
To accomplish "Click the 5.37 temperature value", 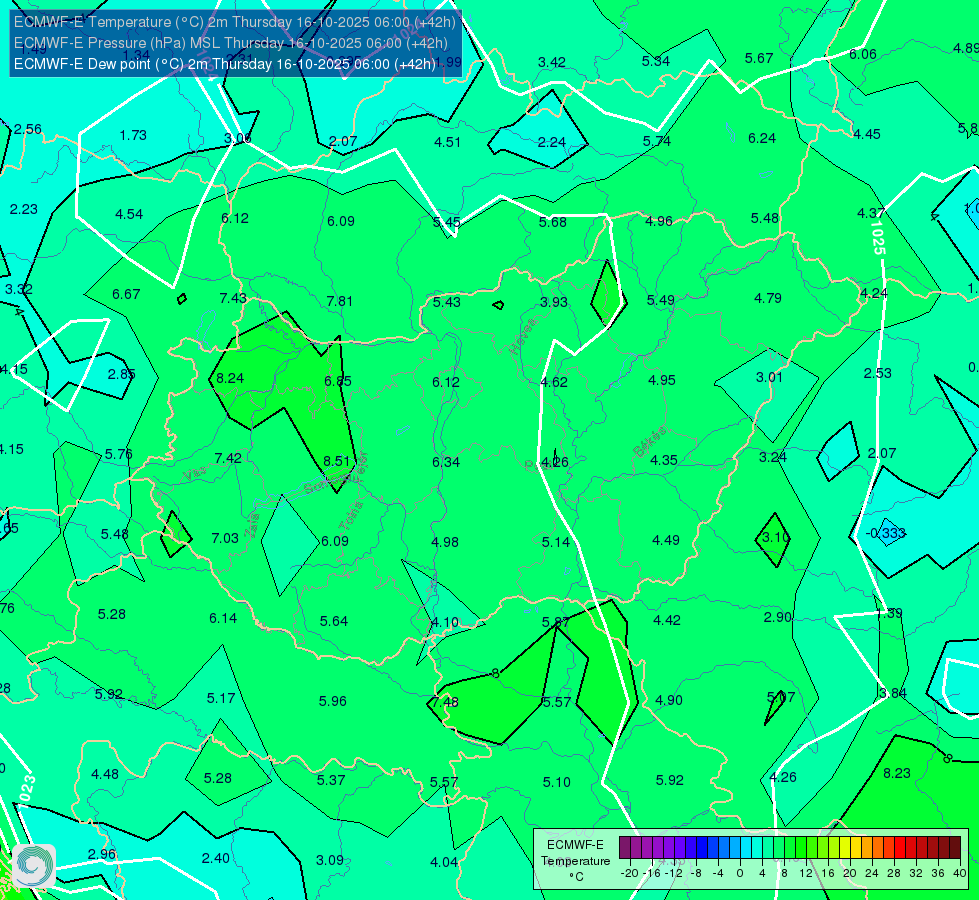I will pos(331,779).
